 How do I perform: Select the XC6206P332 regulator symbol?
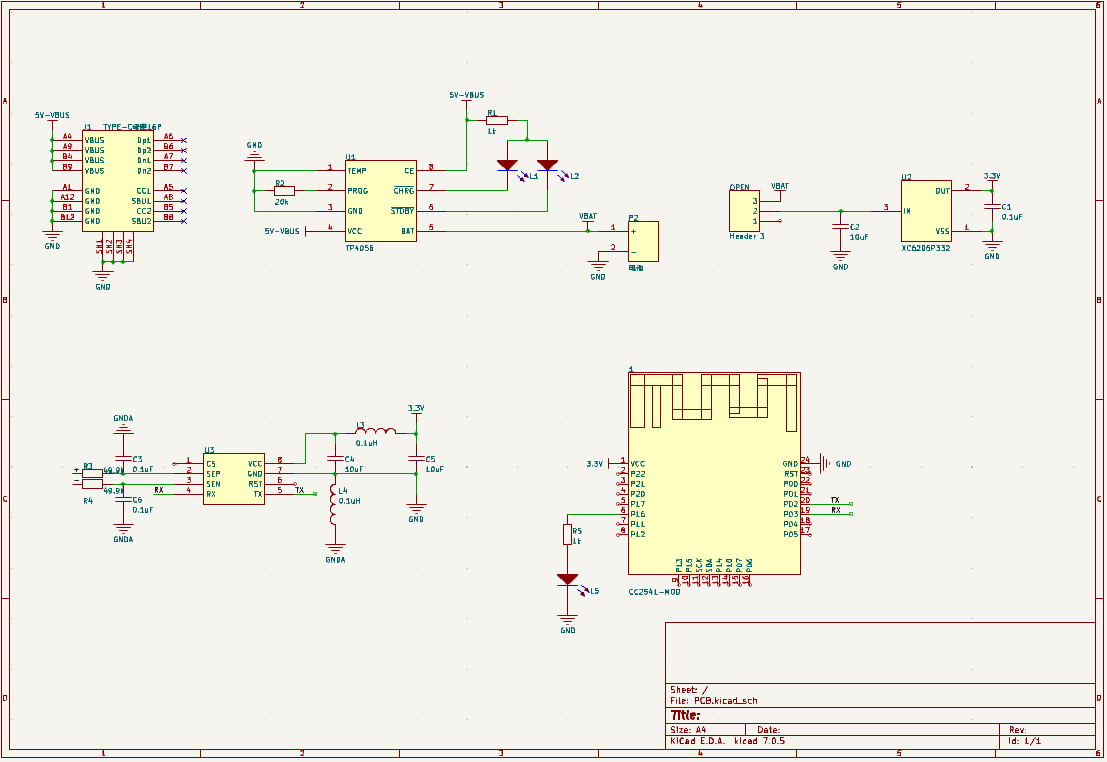[x=926, y=211]
